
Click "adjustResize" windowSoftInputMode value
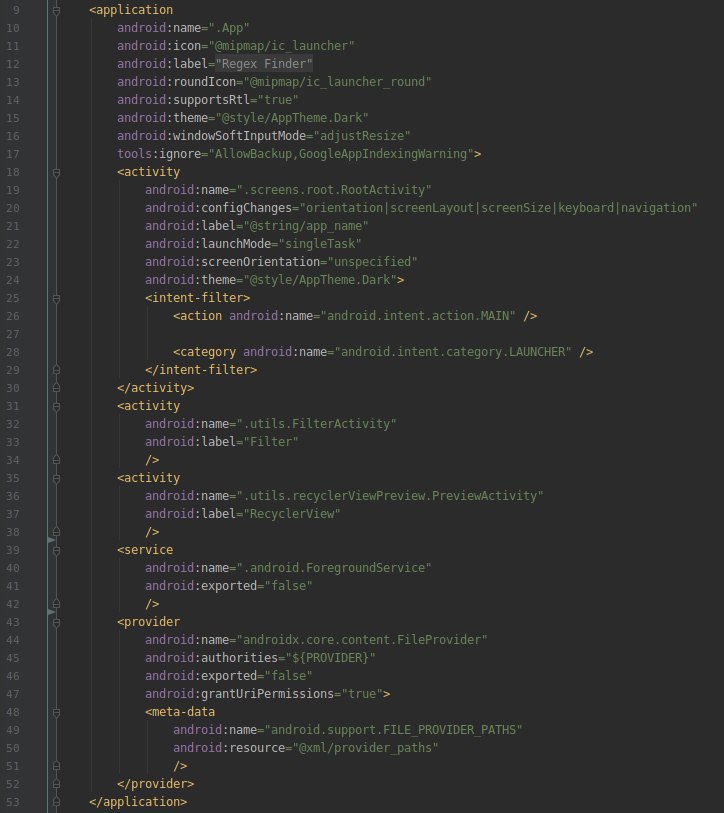point(362,136)
